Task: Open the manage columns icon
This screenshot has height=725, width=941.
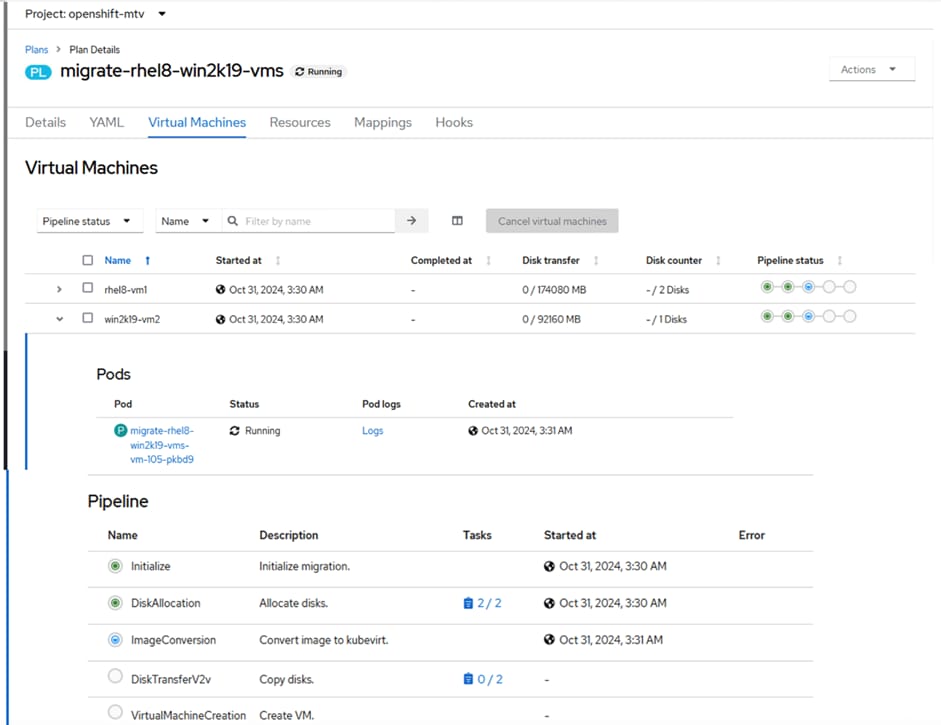Action: click(x=457, y=221)
